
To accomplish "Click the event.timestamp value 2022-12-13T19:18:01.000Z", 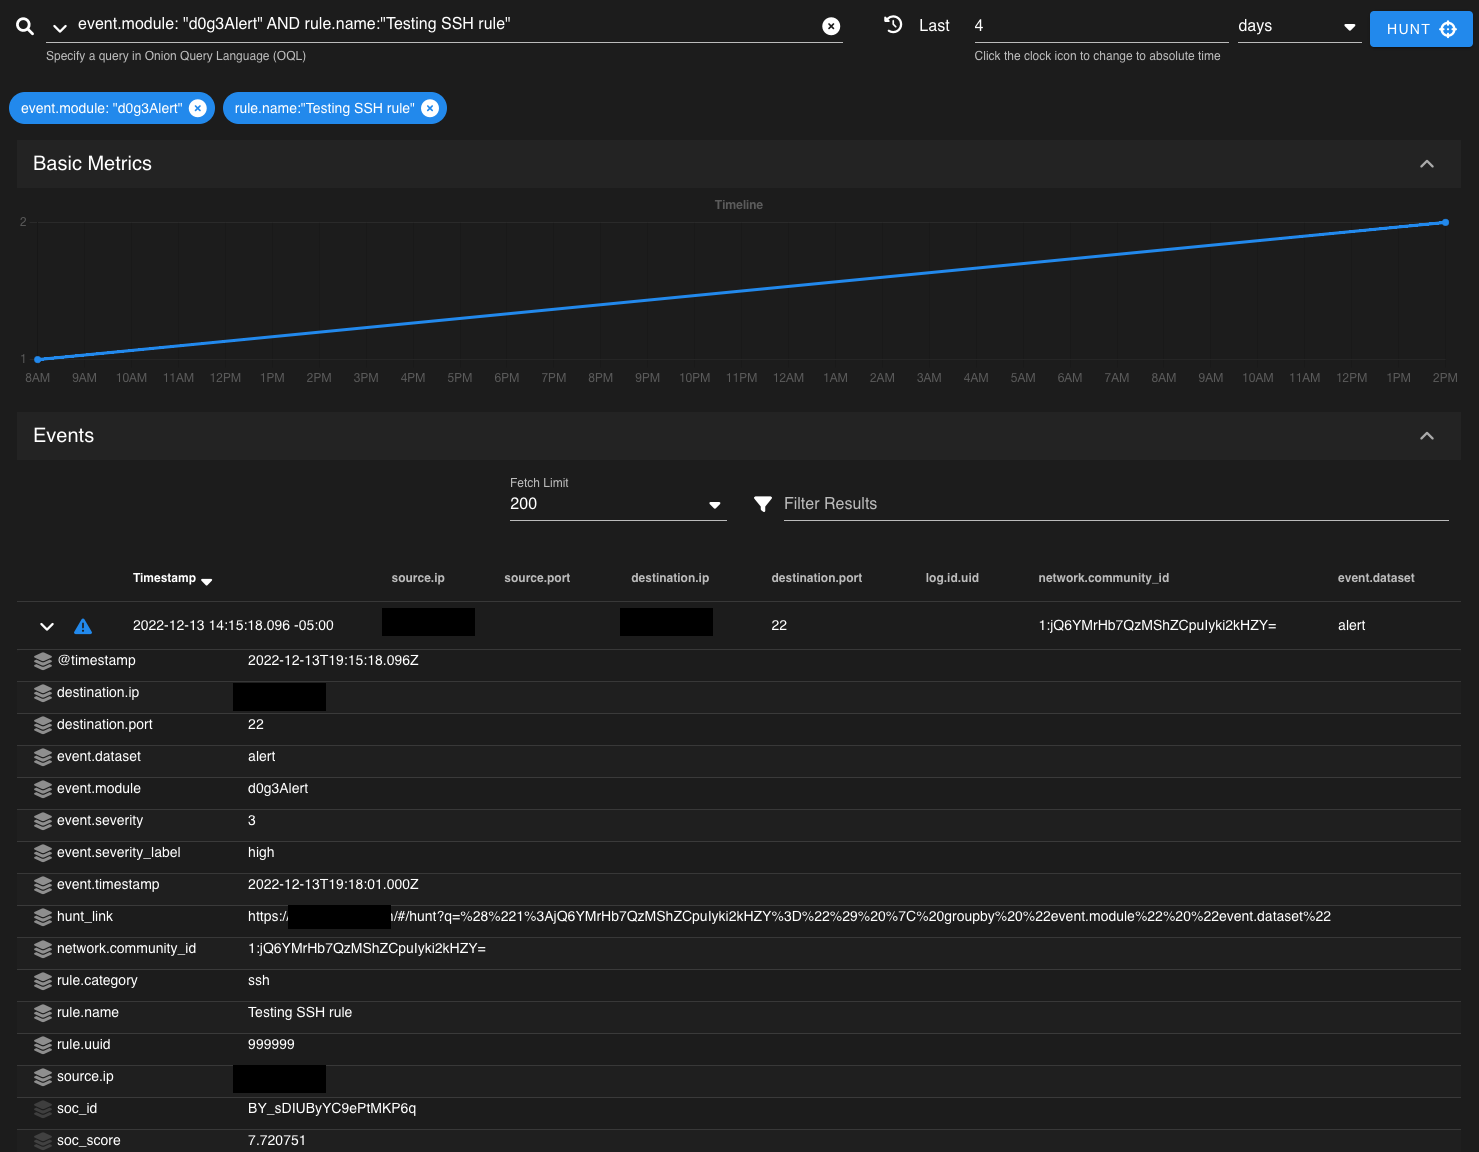I will 333,884.
